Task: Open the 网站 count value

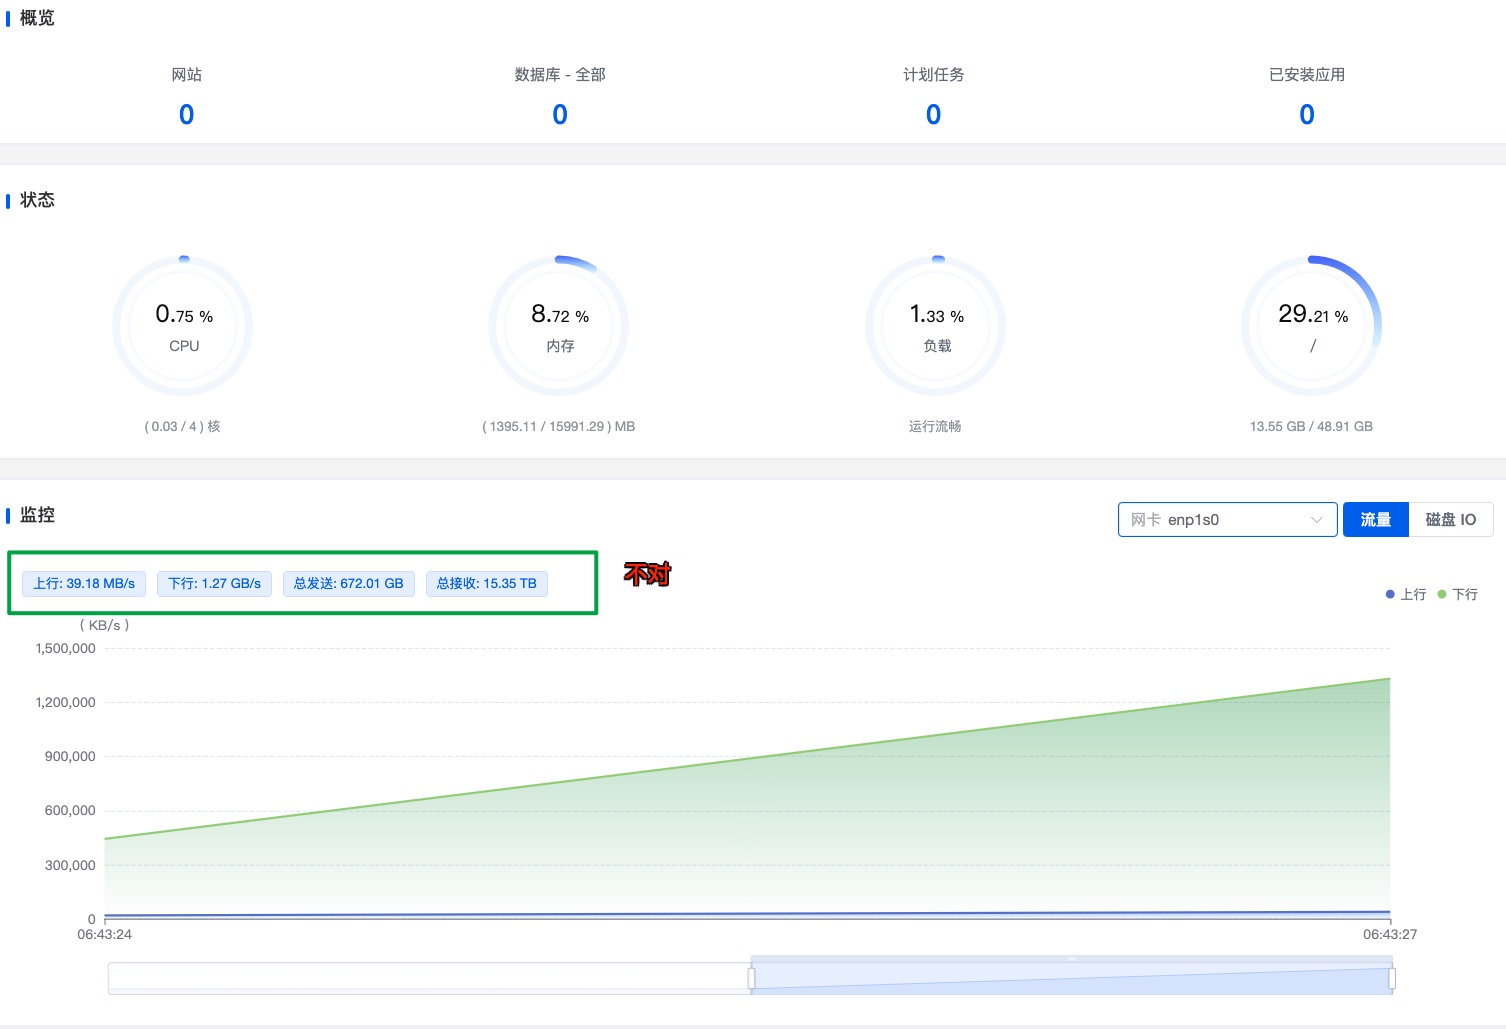Action: point(187,115)
